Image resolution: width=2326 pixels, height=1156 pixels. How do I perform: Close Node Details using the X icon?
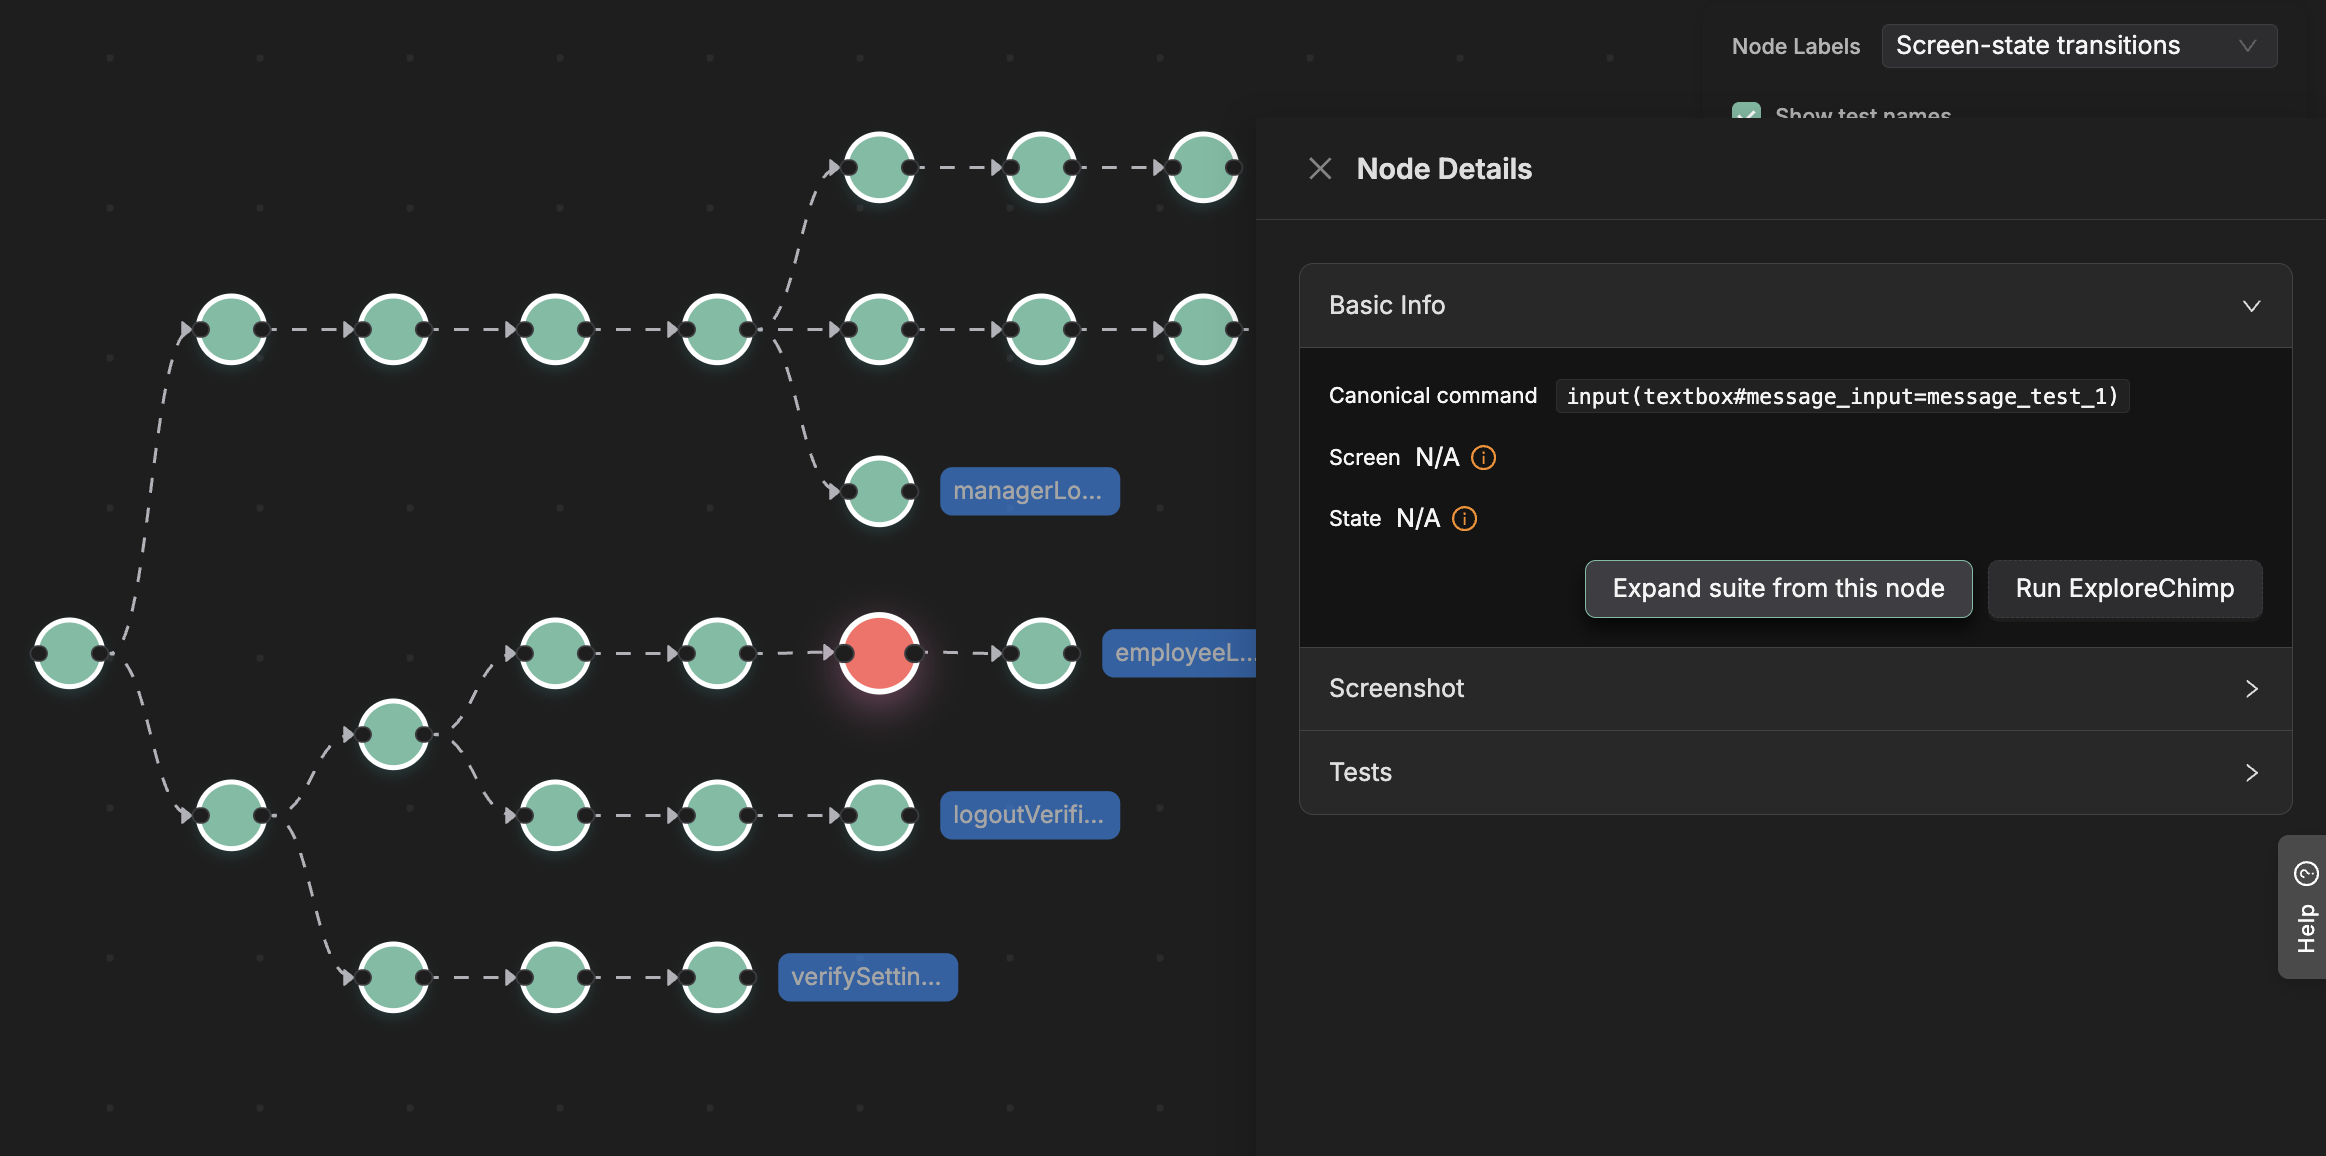pyautogui.click(x=1320, y=168)
